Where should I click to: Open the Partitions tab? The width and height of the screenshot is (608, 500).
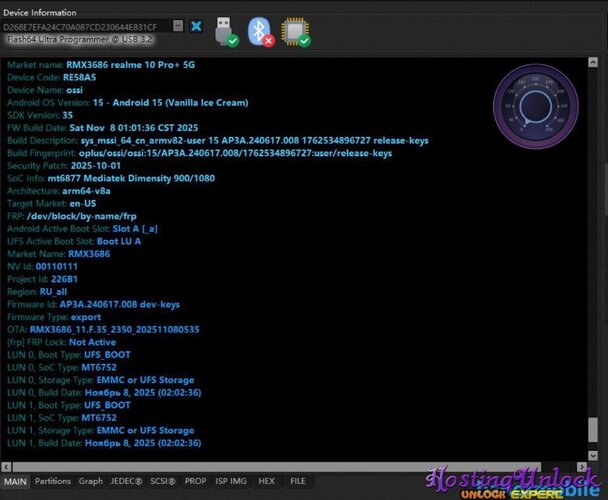click(x=53, y=481)
